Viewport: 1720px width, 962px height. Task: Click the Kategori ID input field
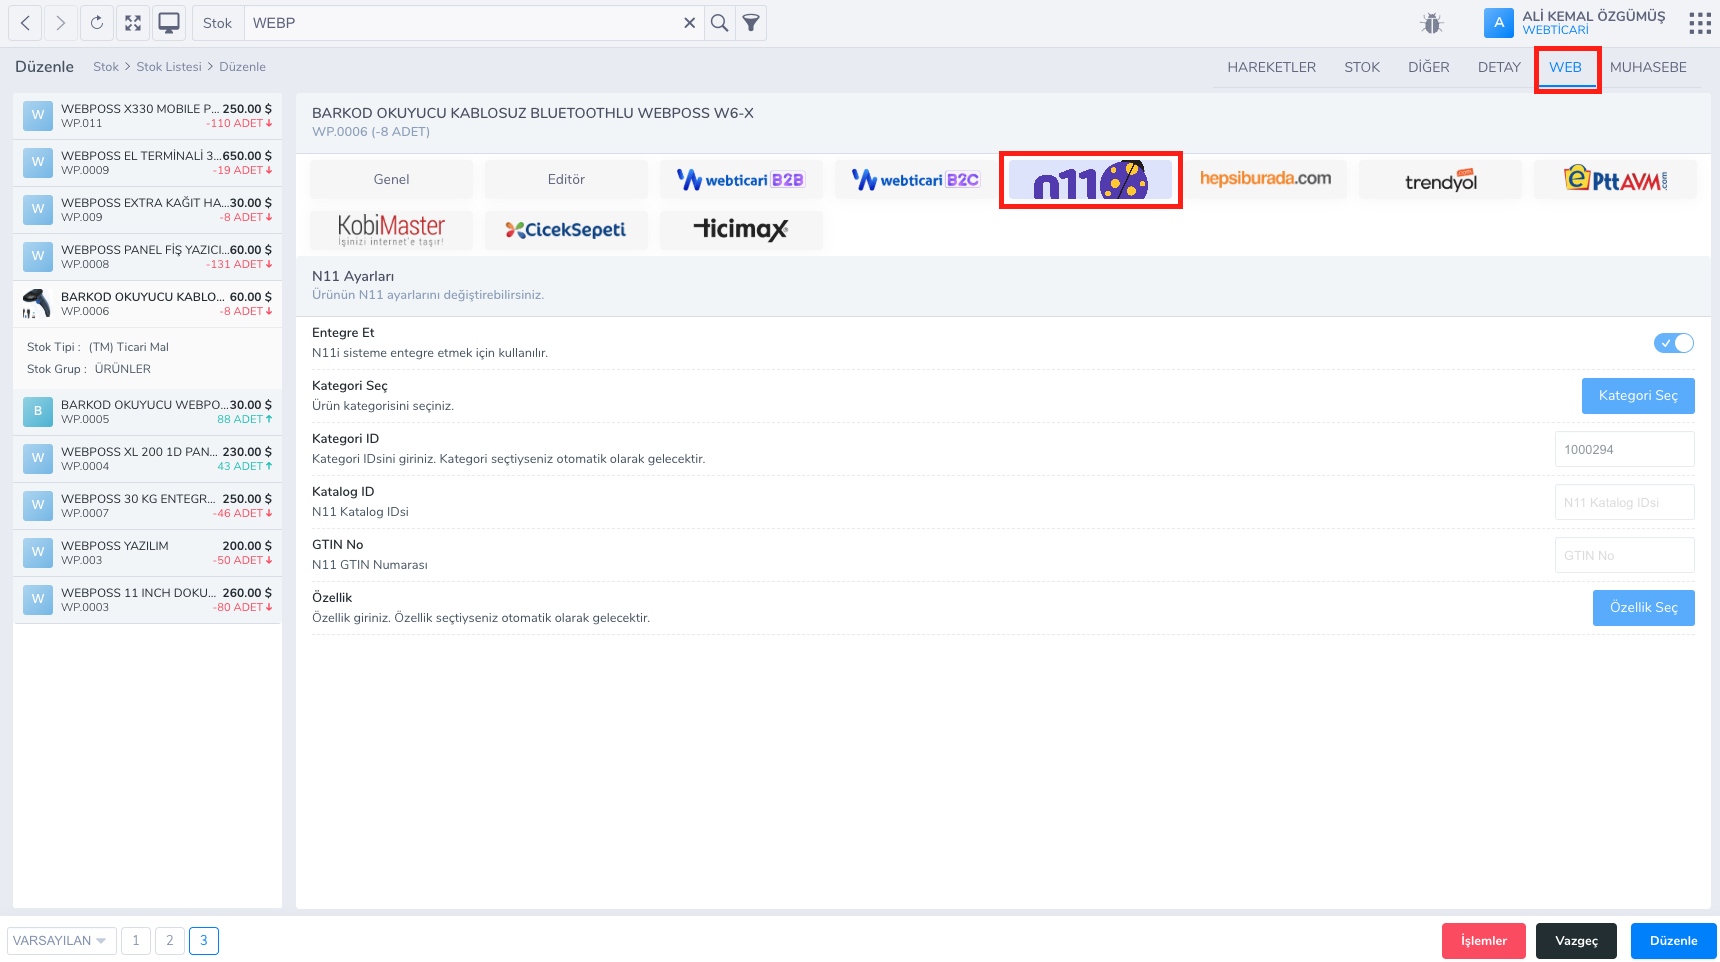1623,450
